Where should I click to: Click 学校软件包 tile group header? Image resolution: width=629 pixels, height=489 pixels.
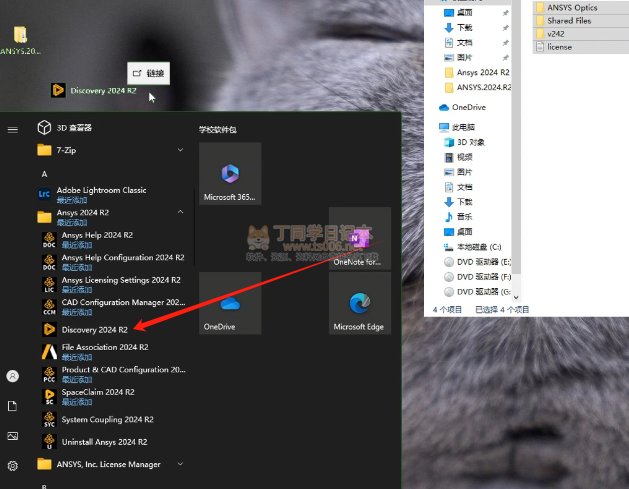tap(217, 130)
